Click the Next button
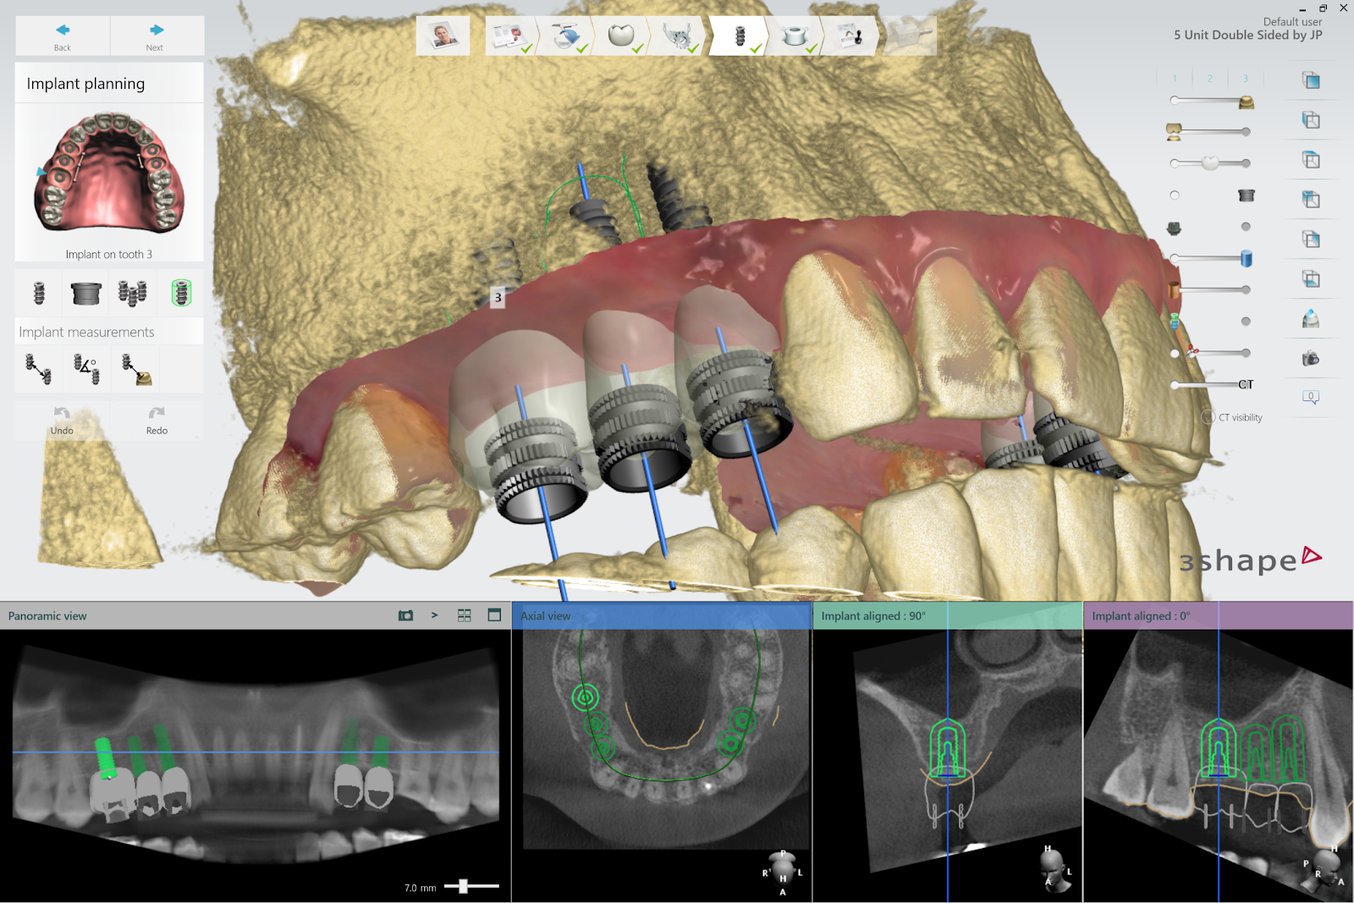1354x903 pixels. [x=155, y=36]
